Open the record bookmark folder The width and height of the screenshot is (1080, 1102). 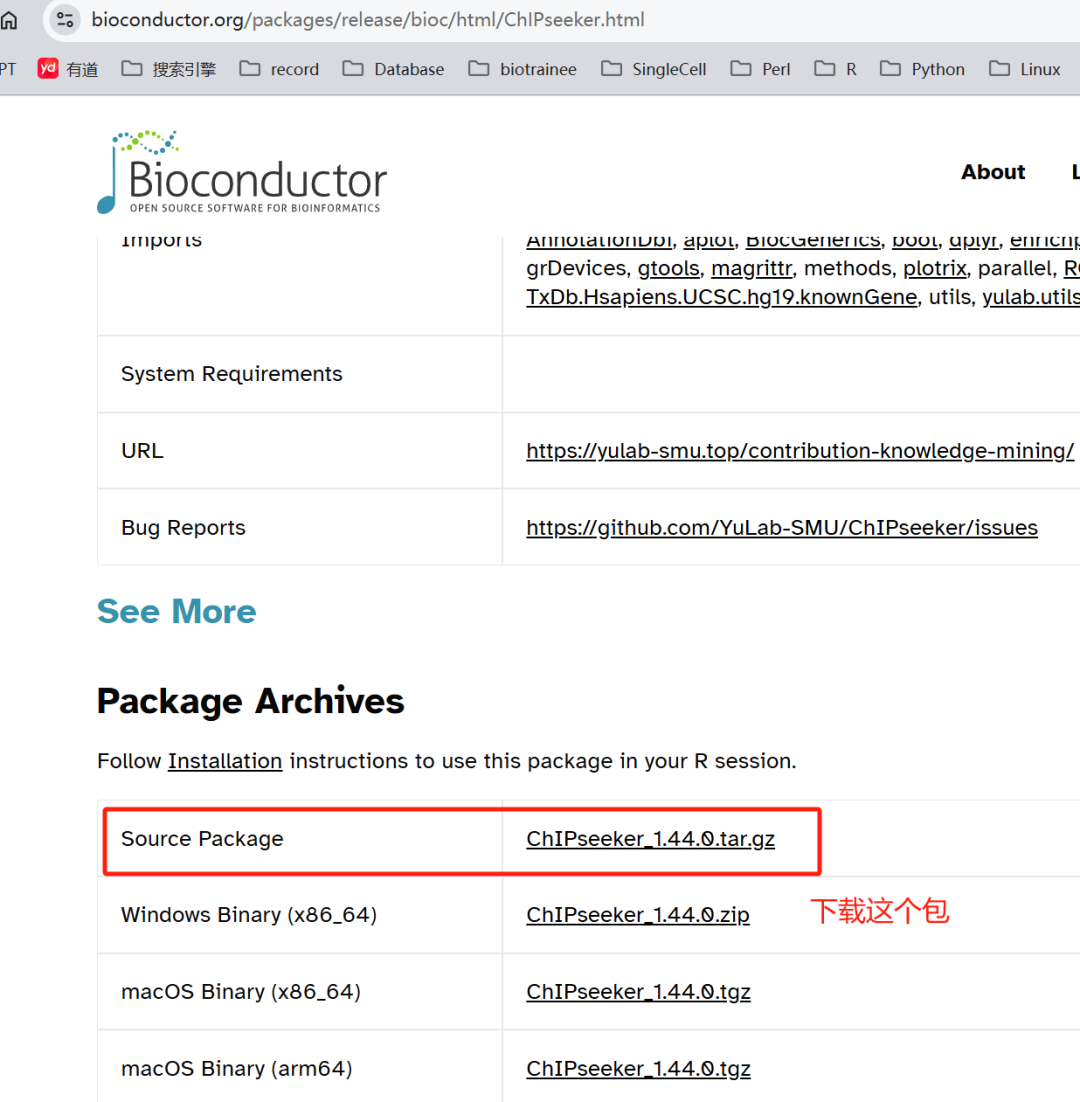pos(279,69)
